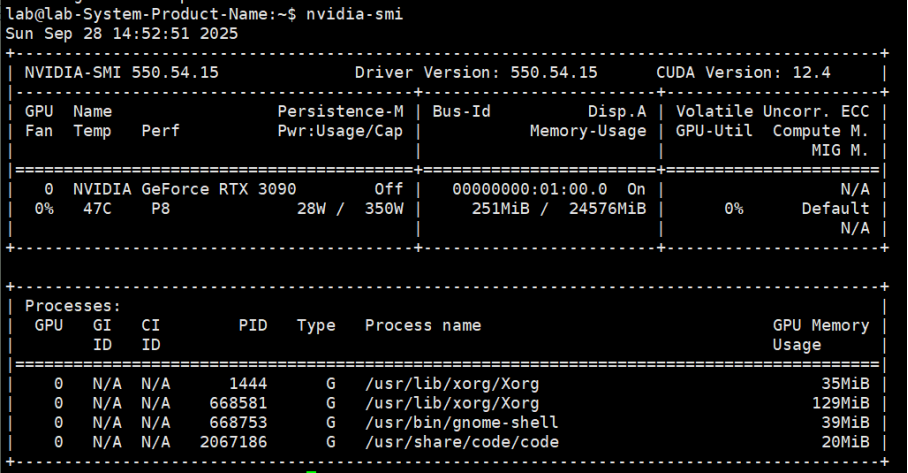This screenshot has height=473, width=908.
Task: Click the MIG M. header
Action: (840, 151)
